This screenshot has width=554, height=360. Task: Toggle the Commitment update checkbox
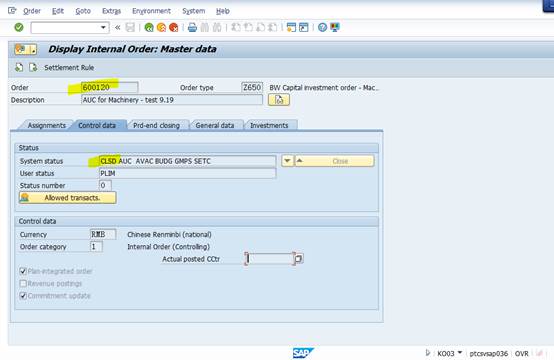(x=23, y=296)
